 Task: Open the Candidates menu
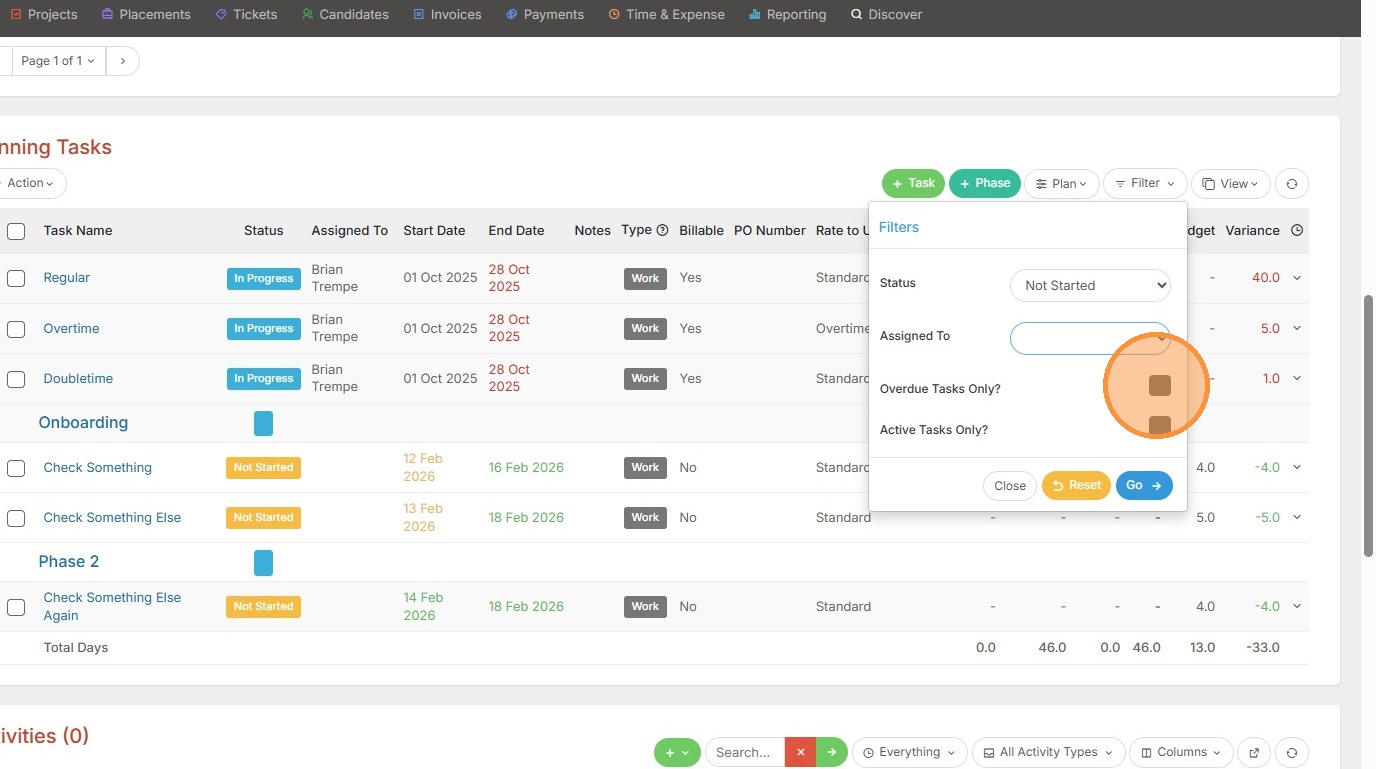pyautogui.click(x=345, y=14)
